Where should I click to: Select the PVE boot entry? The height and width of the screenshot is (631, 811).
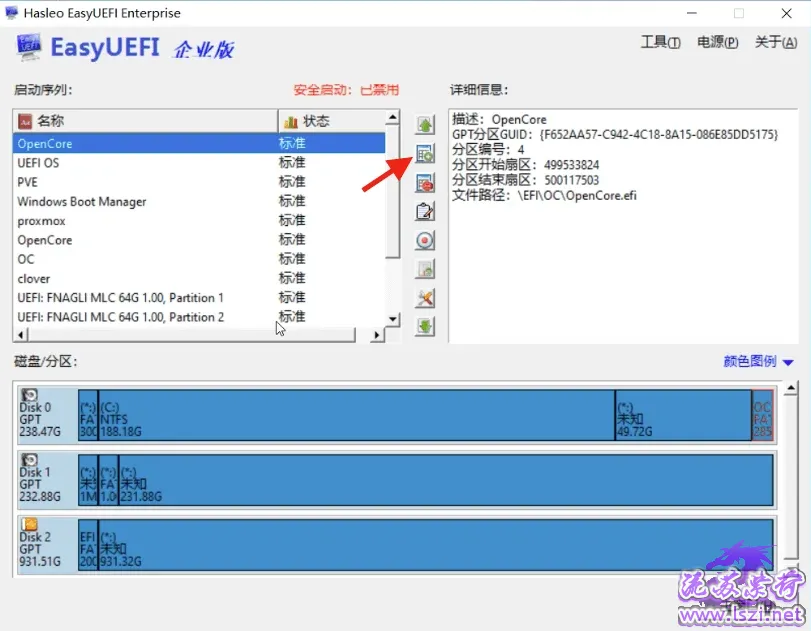click(199, 182)
